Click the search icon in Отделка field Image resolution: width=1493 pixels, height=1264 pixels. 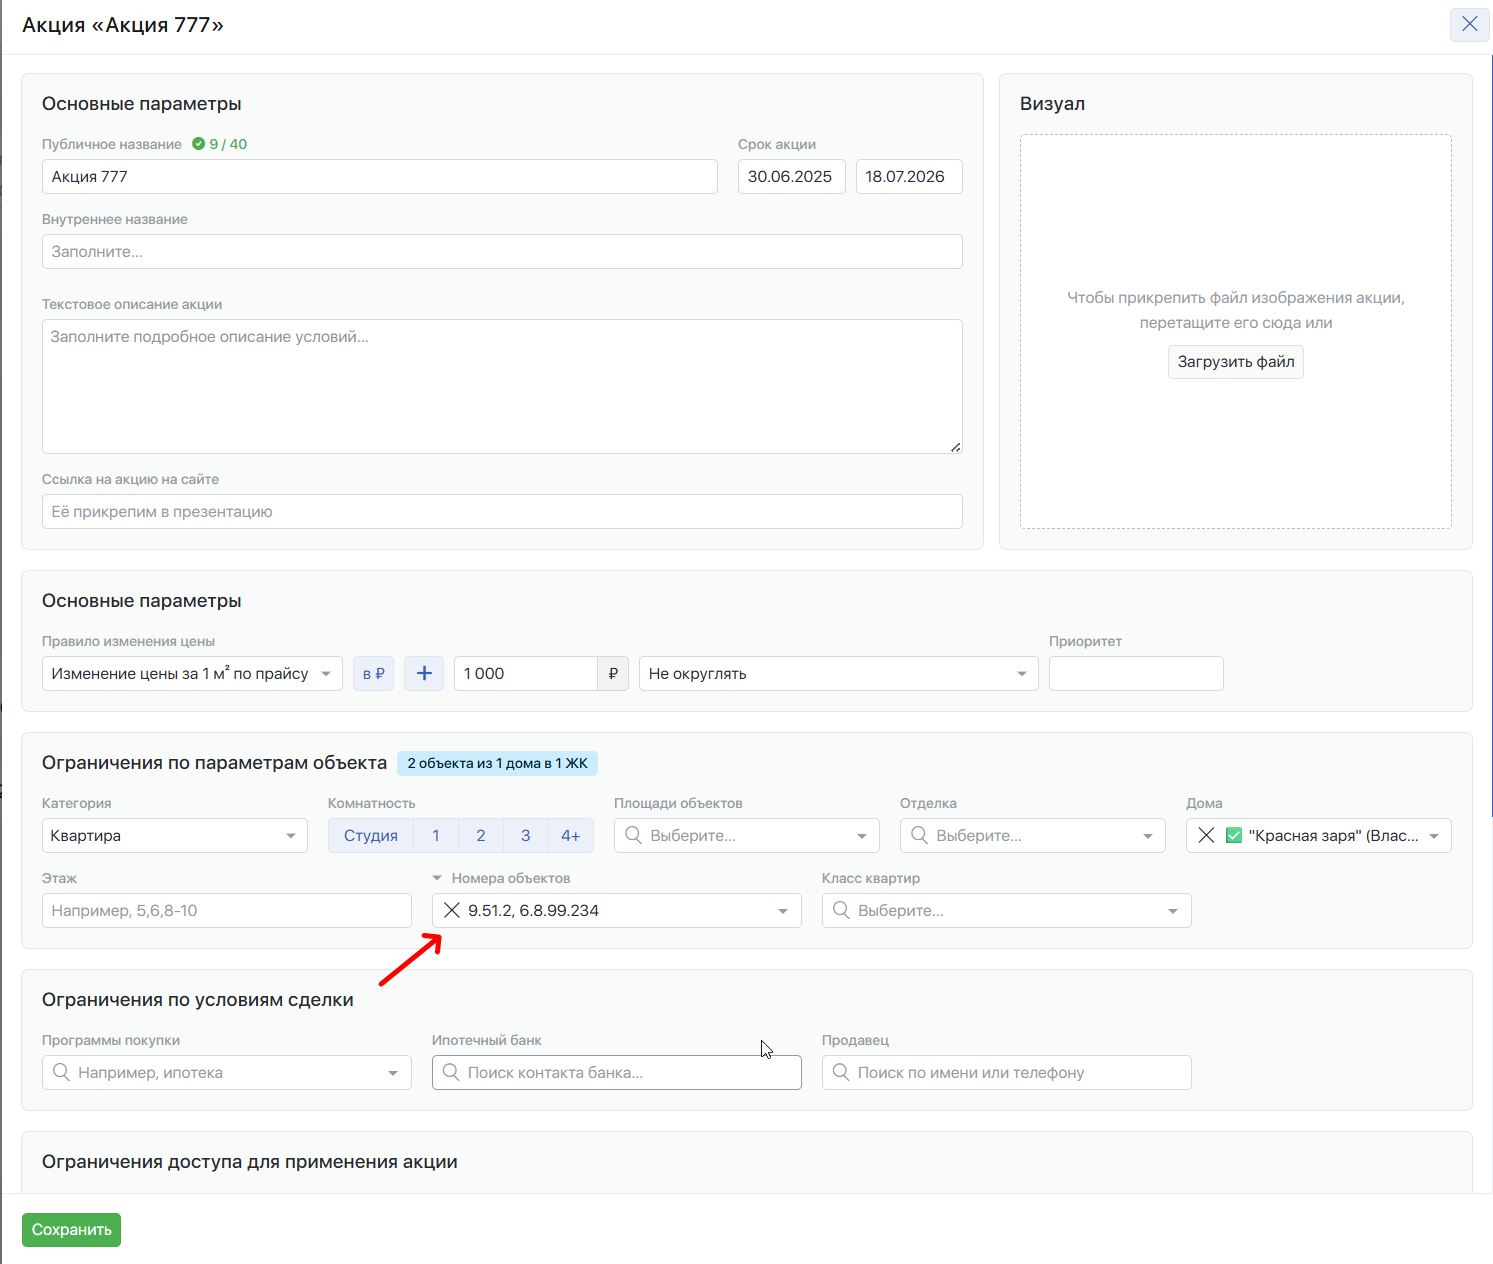click(919, 835)
